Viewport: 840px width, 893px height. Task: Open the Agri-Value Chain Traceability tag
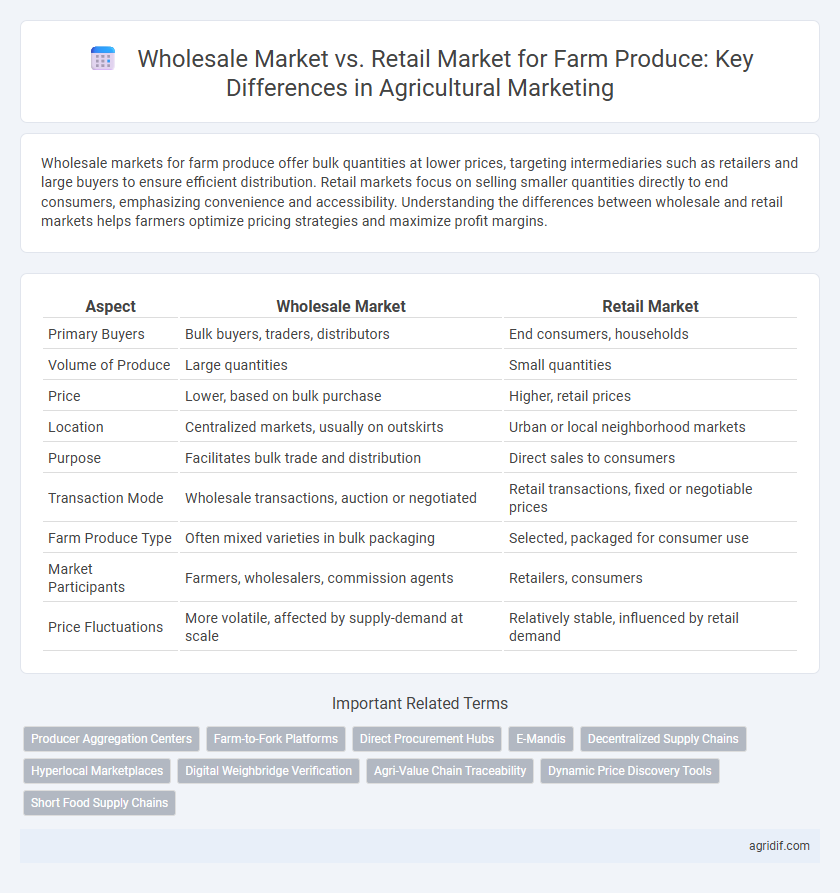[x=450, y=771]
